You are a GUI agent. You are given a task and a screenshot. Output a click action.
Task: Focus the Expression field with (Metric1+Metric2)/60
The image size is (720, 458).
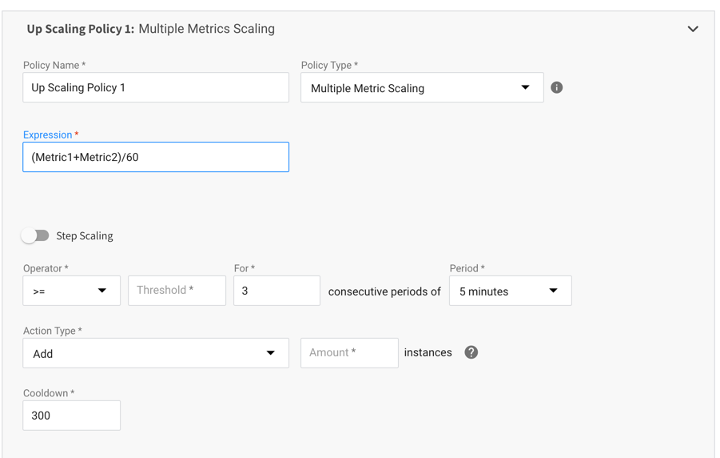coord(155,157)
